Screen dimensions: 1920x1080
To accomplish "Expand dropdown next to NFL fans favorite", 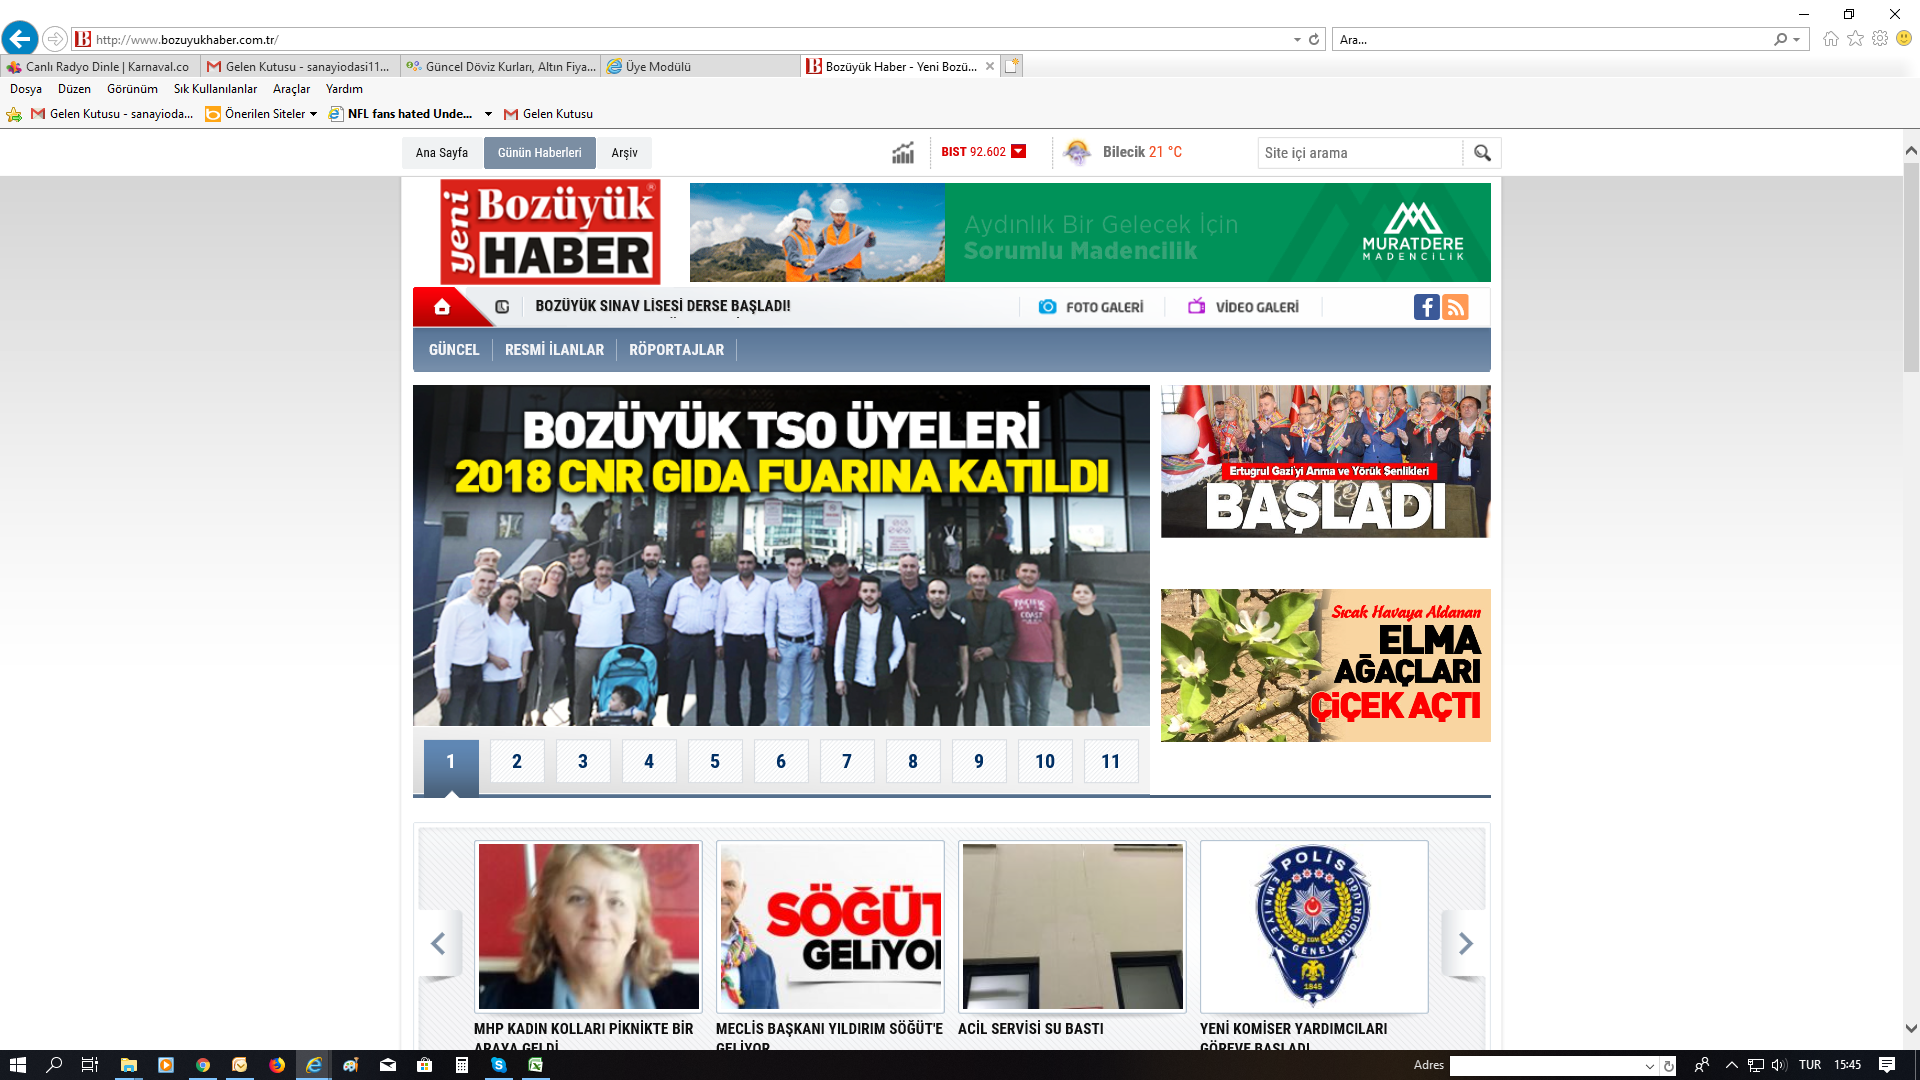I will coord(488,114).
